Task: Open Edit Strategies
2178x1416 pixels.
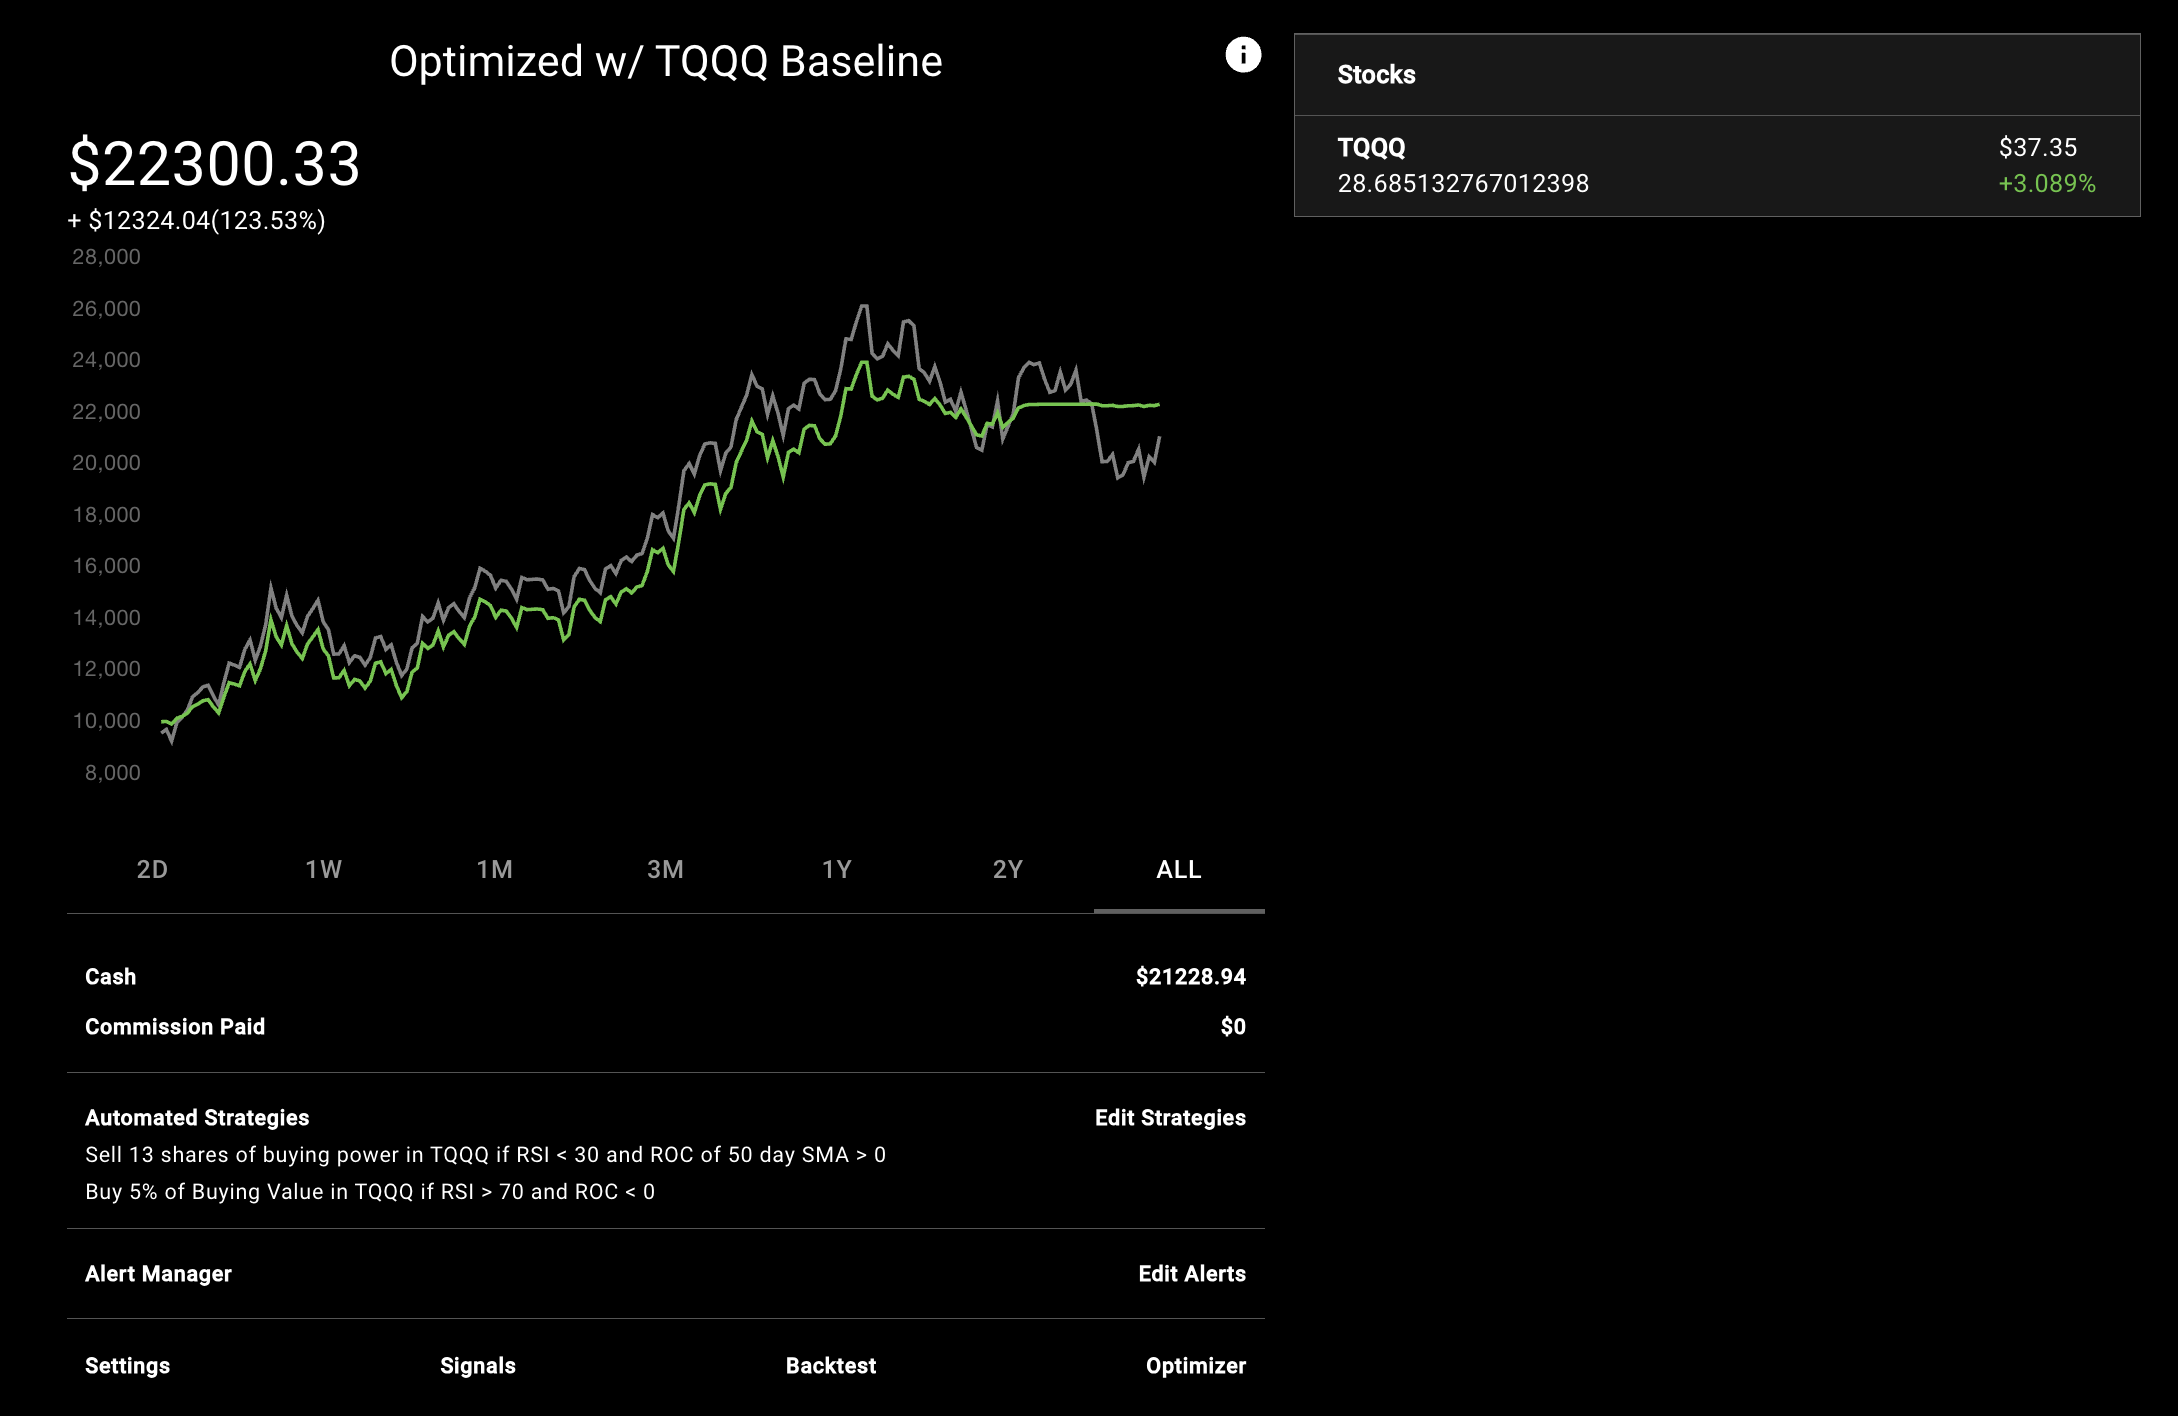Action: pyautogui.click(x=1170, y=1118)
